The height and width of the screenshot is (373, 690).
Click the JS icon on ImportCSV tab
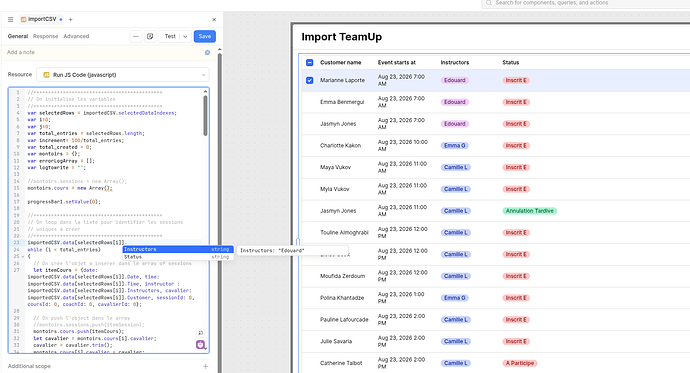pyautogui.click(x=23, y=19)
